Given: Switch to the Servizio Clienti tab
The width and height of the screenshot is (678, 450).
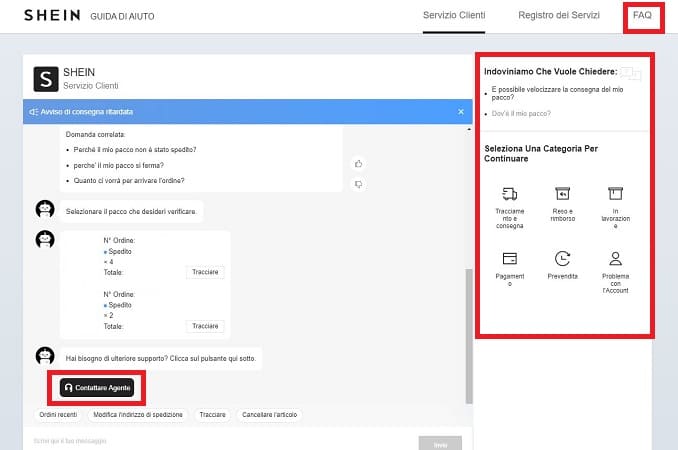Looking at the screenshot, I should (454, 15).
